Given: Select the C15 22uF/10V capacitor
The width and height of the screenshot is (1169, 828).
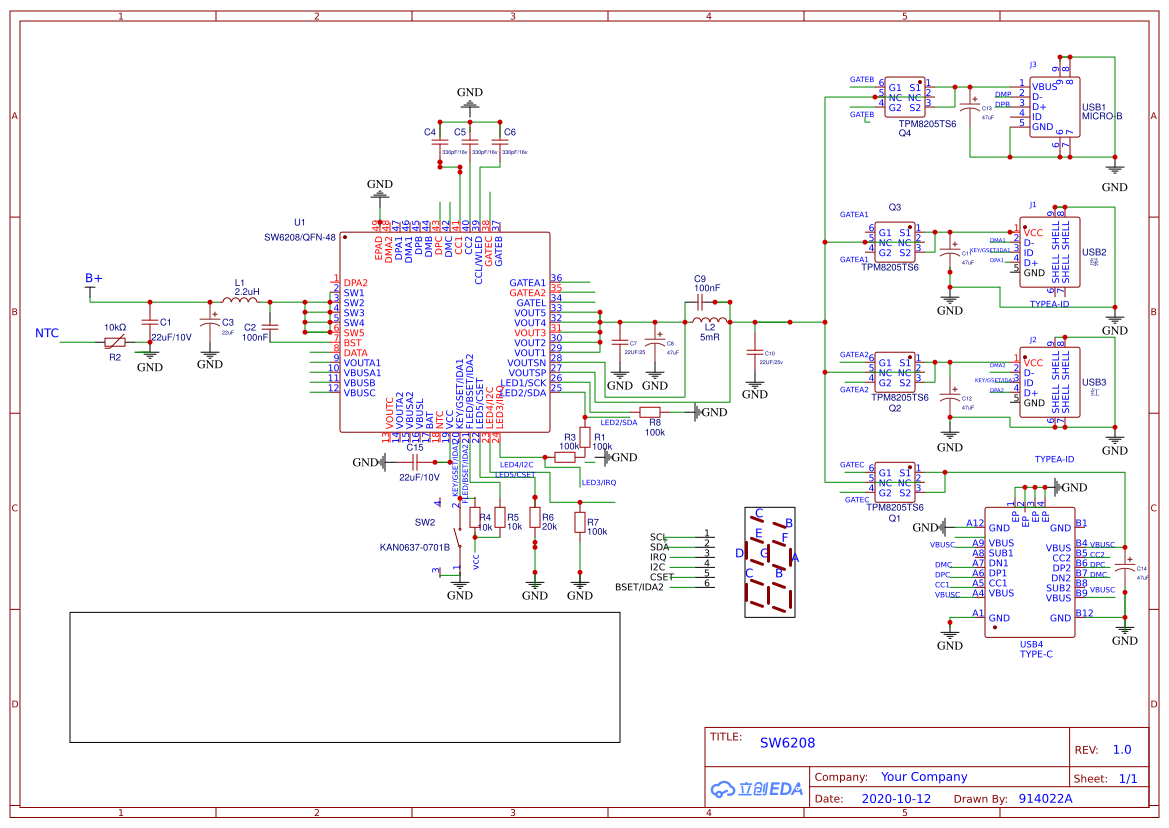Looking at the screenshot, I should (x=415, y=463).
